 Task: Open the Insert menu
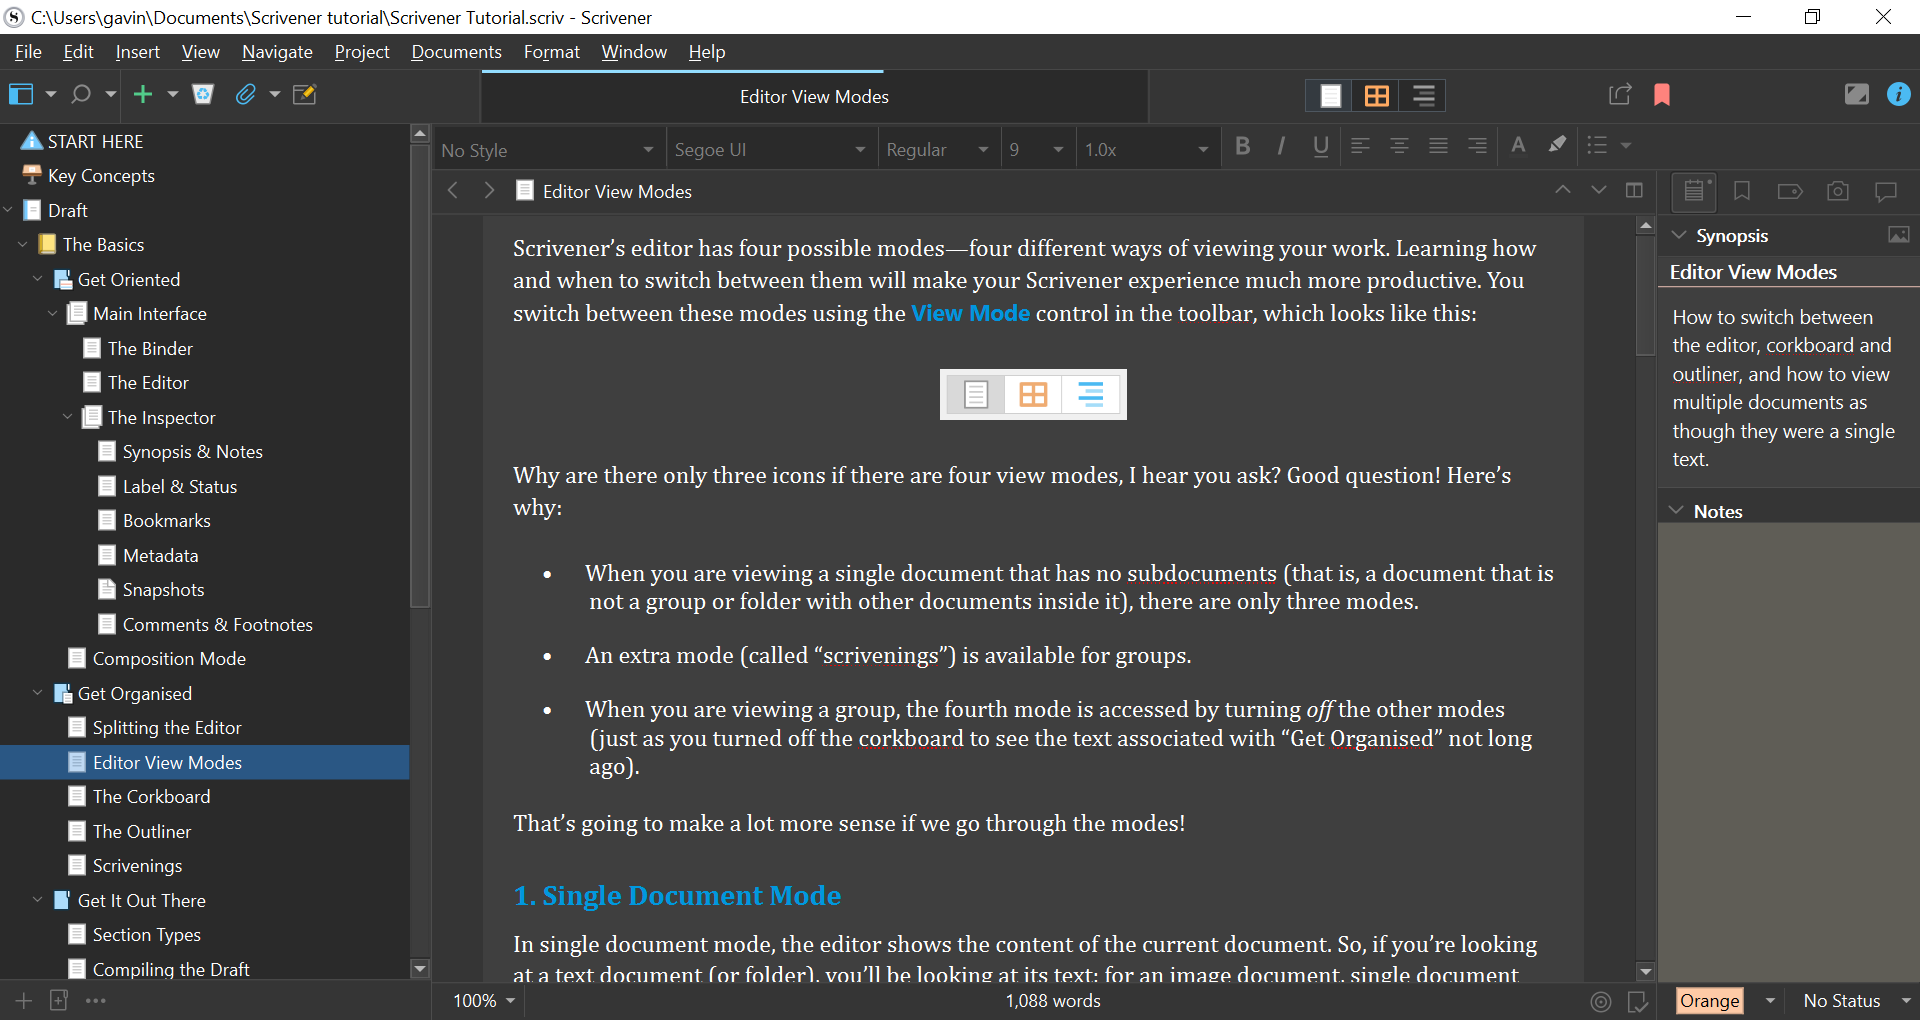pos(137,52)
